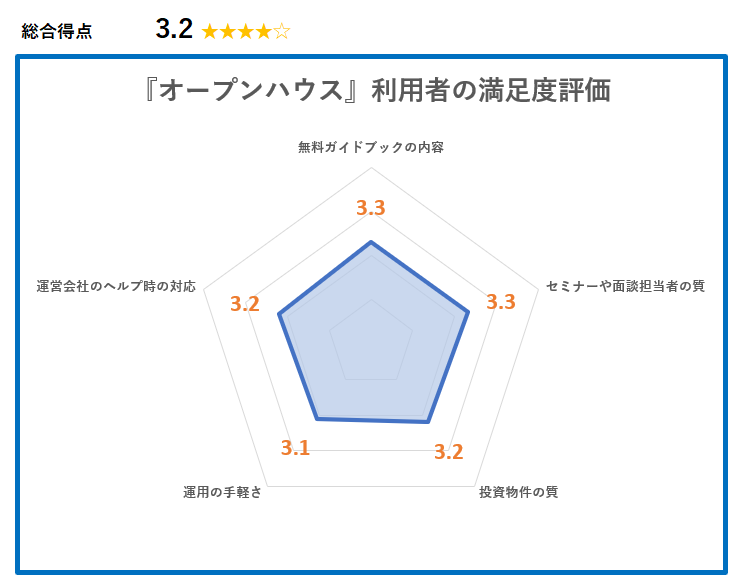Click the first filled gold star
This screenshot has width=742, height=587.
[x=210, y=32]
